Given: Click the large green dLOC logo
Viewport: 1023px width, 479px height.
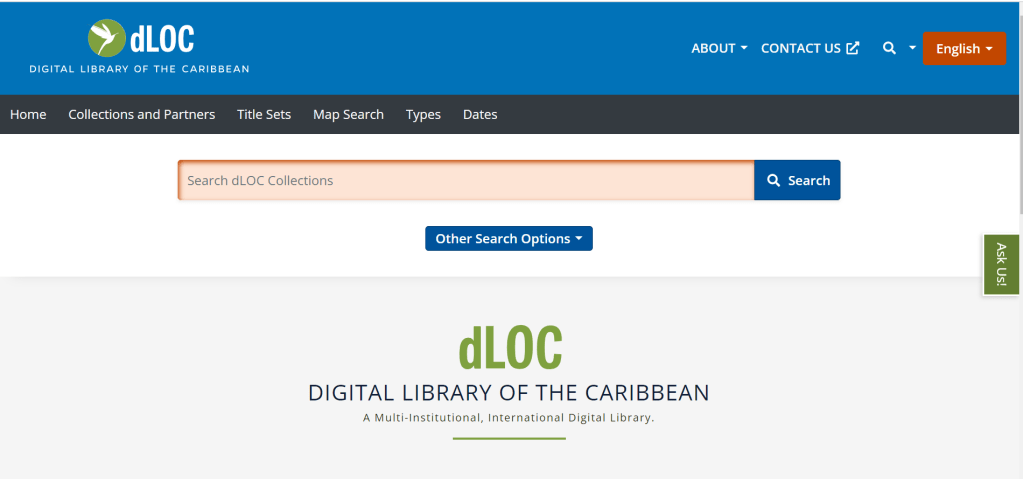Looking at the screenshot, I should tap(510, 347).
